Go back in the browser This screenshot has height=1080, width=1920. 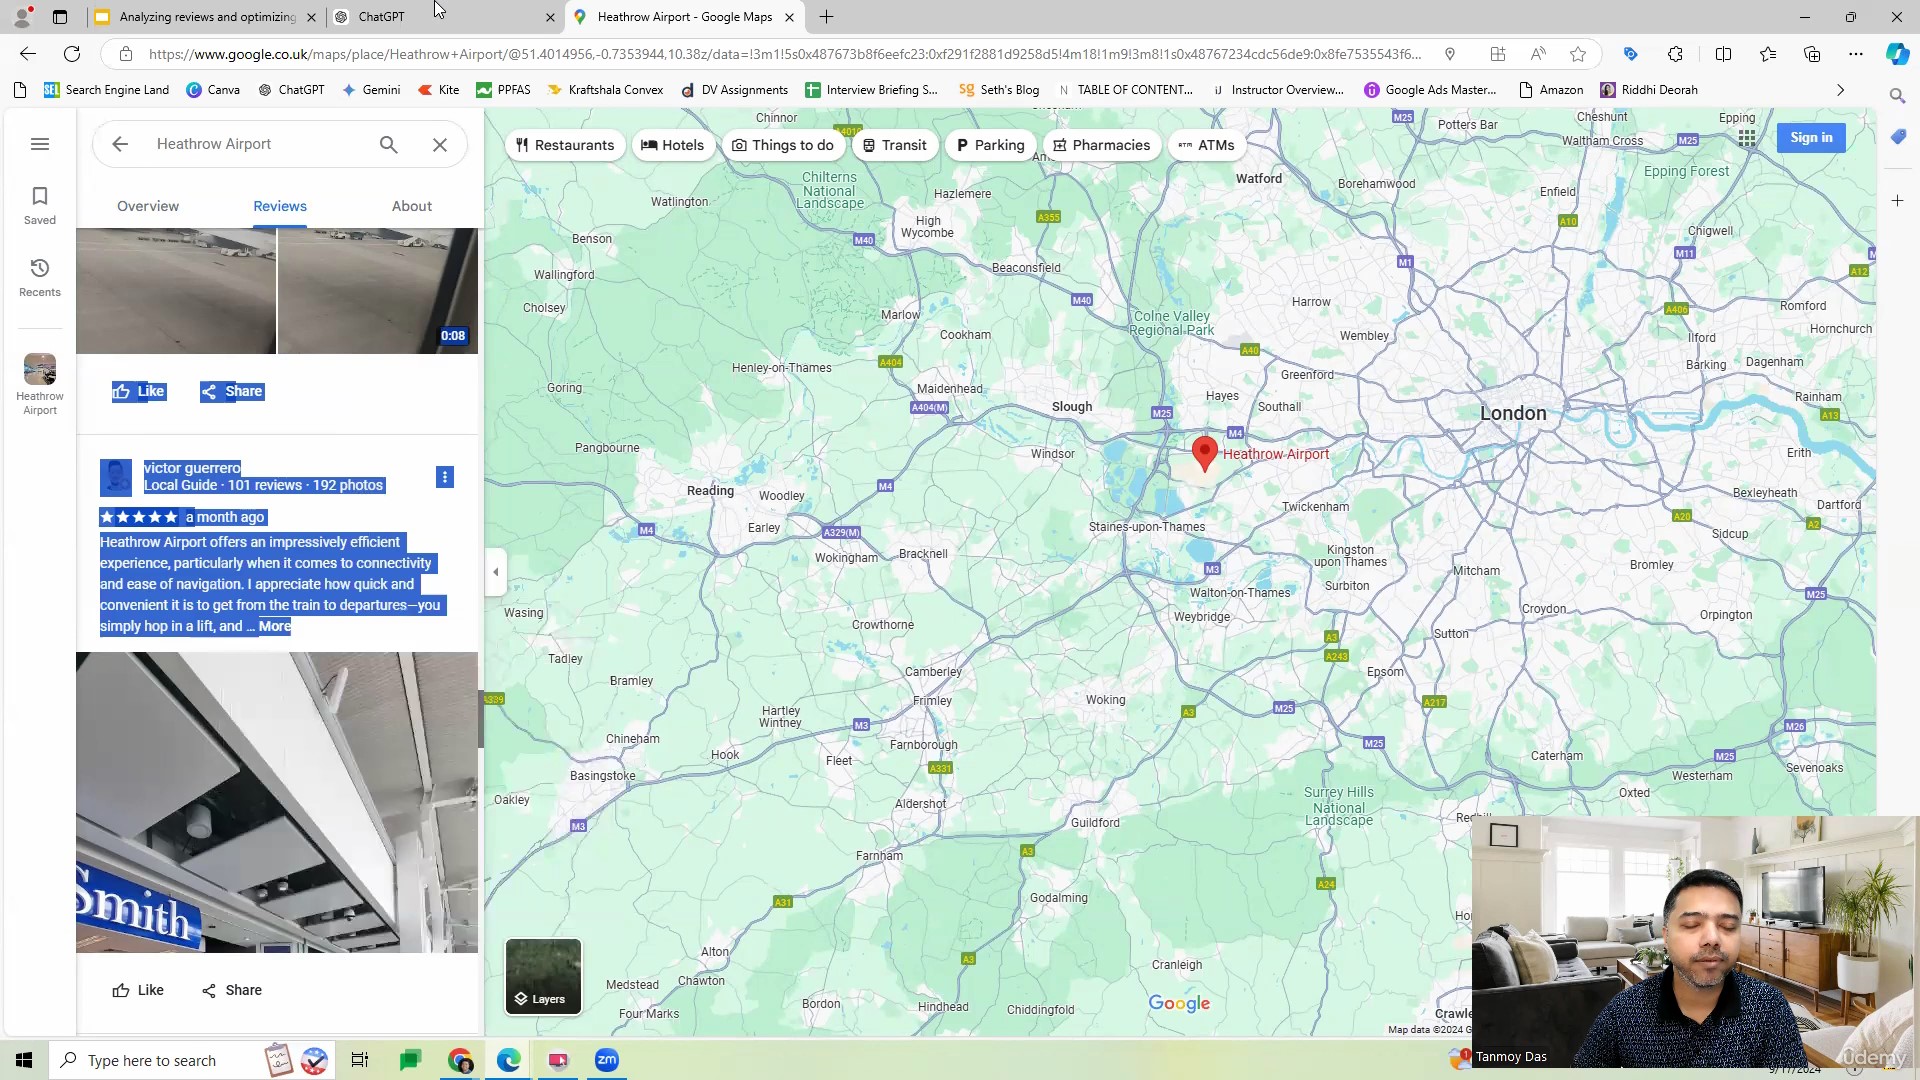[x=28, y=54]
